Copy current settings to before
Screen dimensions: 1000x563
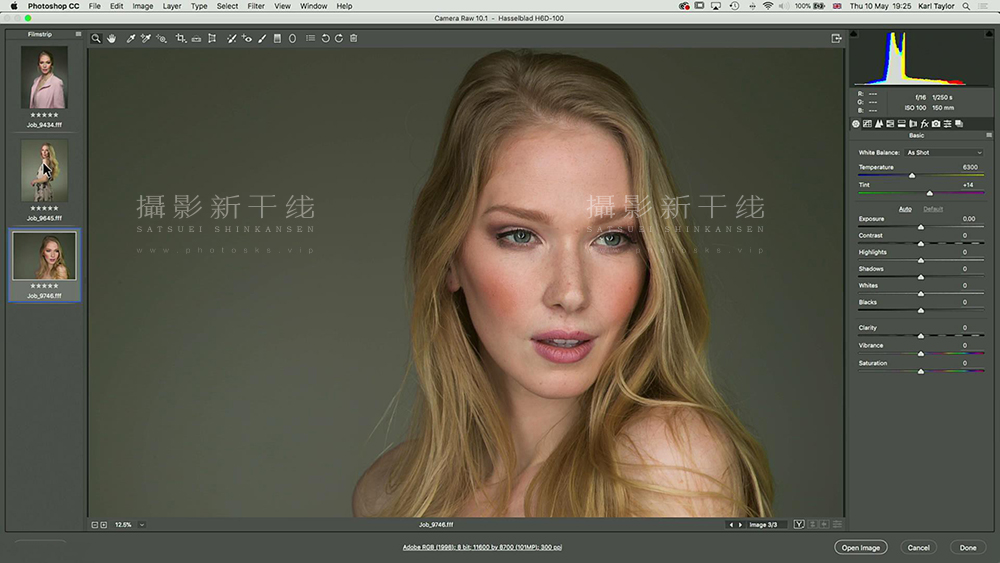[825, 525]
